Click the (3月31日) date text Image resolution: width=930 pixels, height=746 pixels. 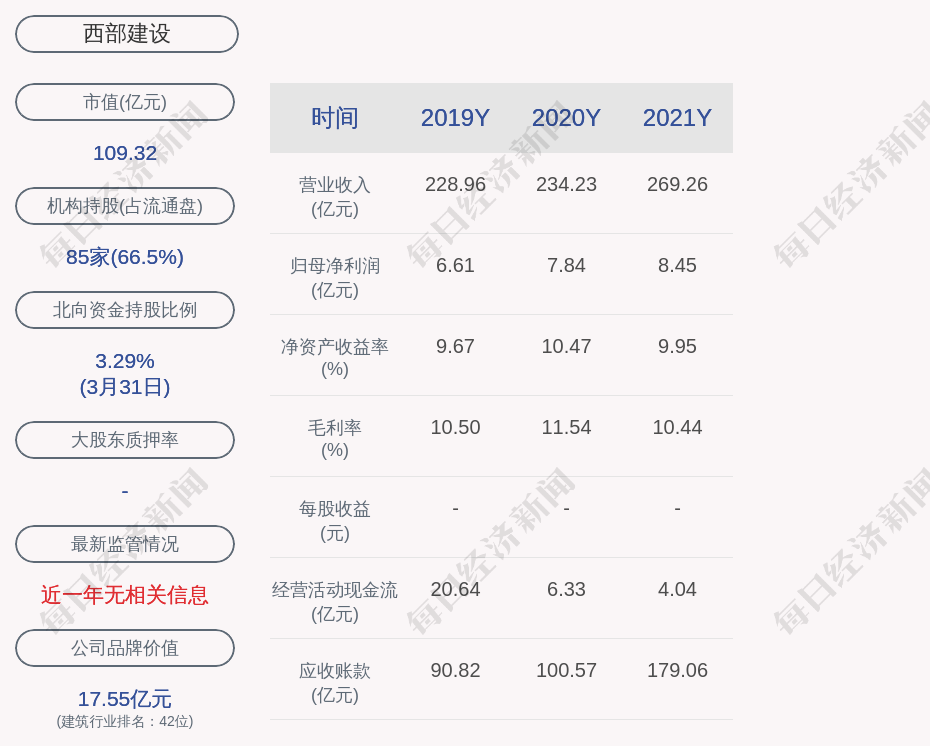click(125, 387)
